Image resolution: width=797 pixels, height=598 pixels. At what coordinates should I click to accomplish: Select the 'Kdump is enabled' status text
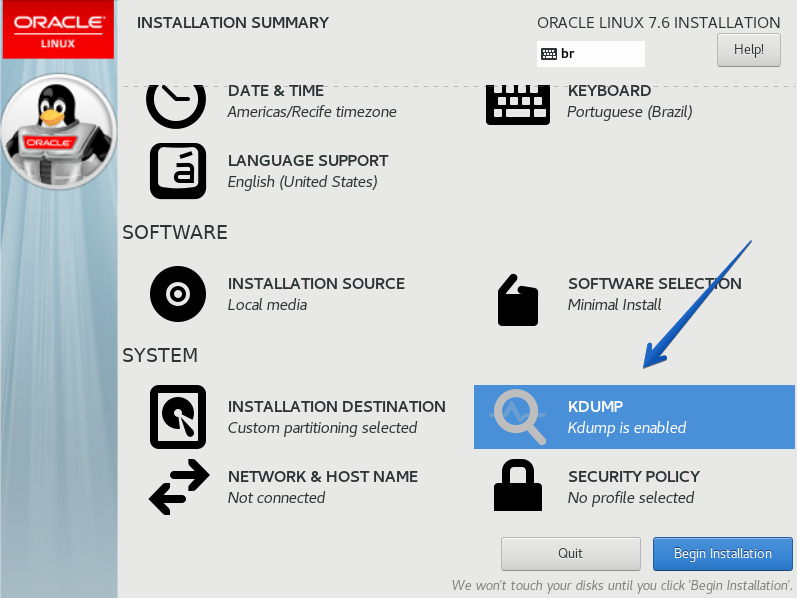(x=626, y=428)
